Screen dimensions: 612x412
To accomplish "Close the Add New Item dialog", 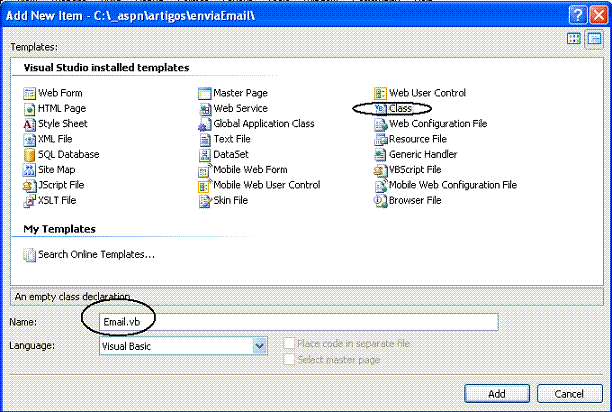I will (x=599, y=16).
